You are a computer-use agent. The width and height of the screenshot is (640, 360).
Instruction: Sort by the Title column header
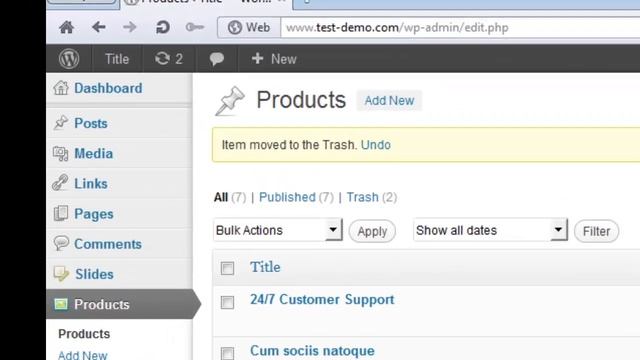point(265,267)
